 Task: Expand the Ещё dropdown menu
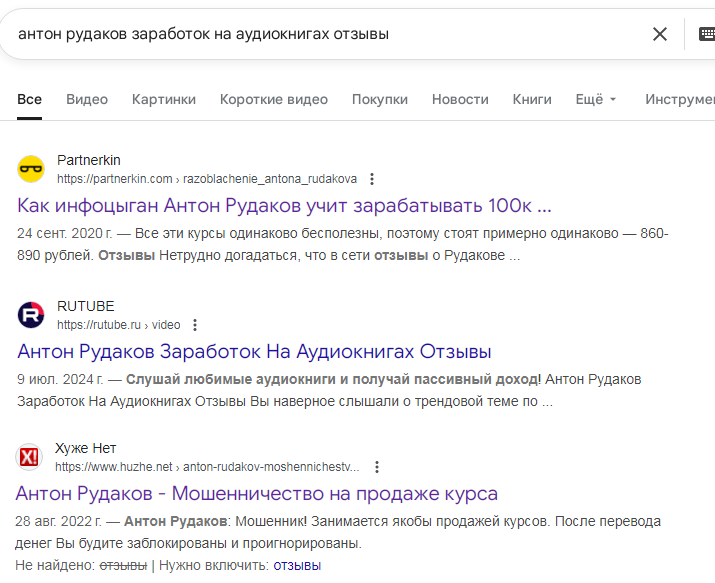tap(596, 99)
